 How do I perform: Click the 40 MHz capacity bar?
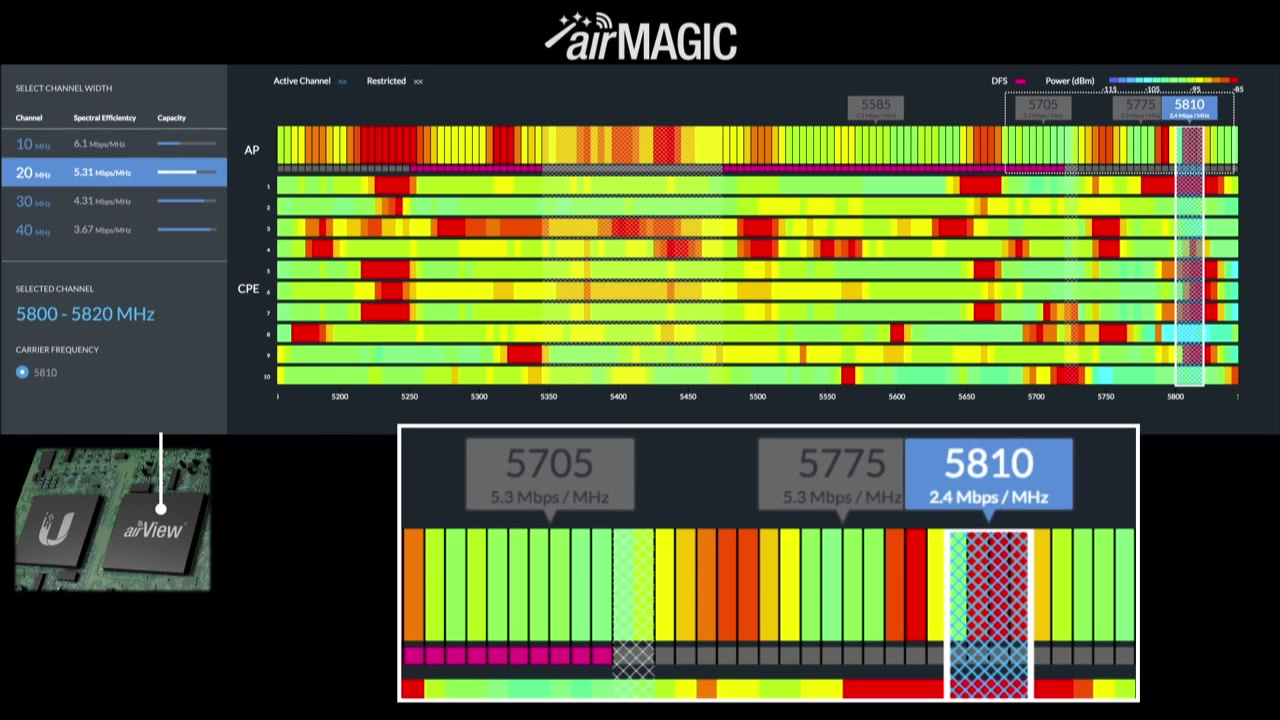pos(185,230)
